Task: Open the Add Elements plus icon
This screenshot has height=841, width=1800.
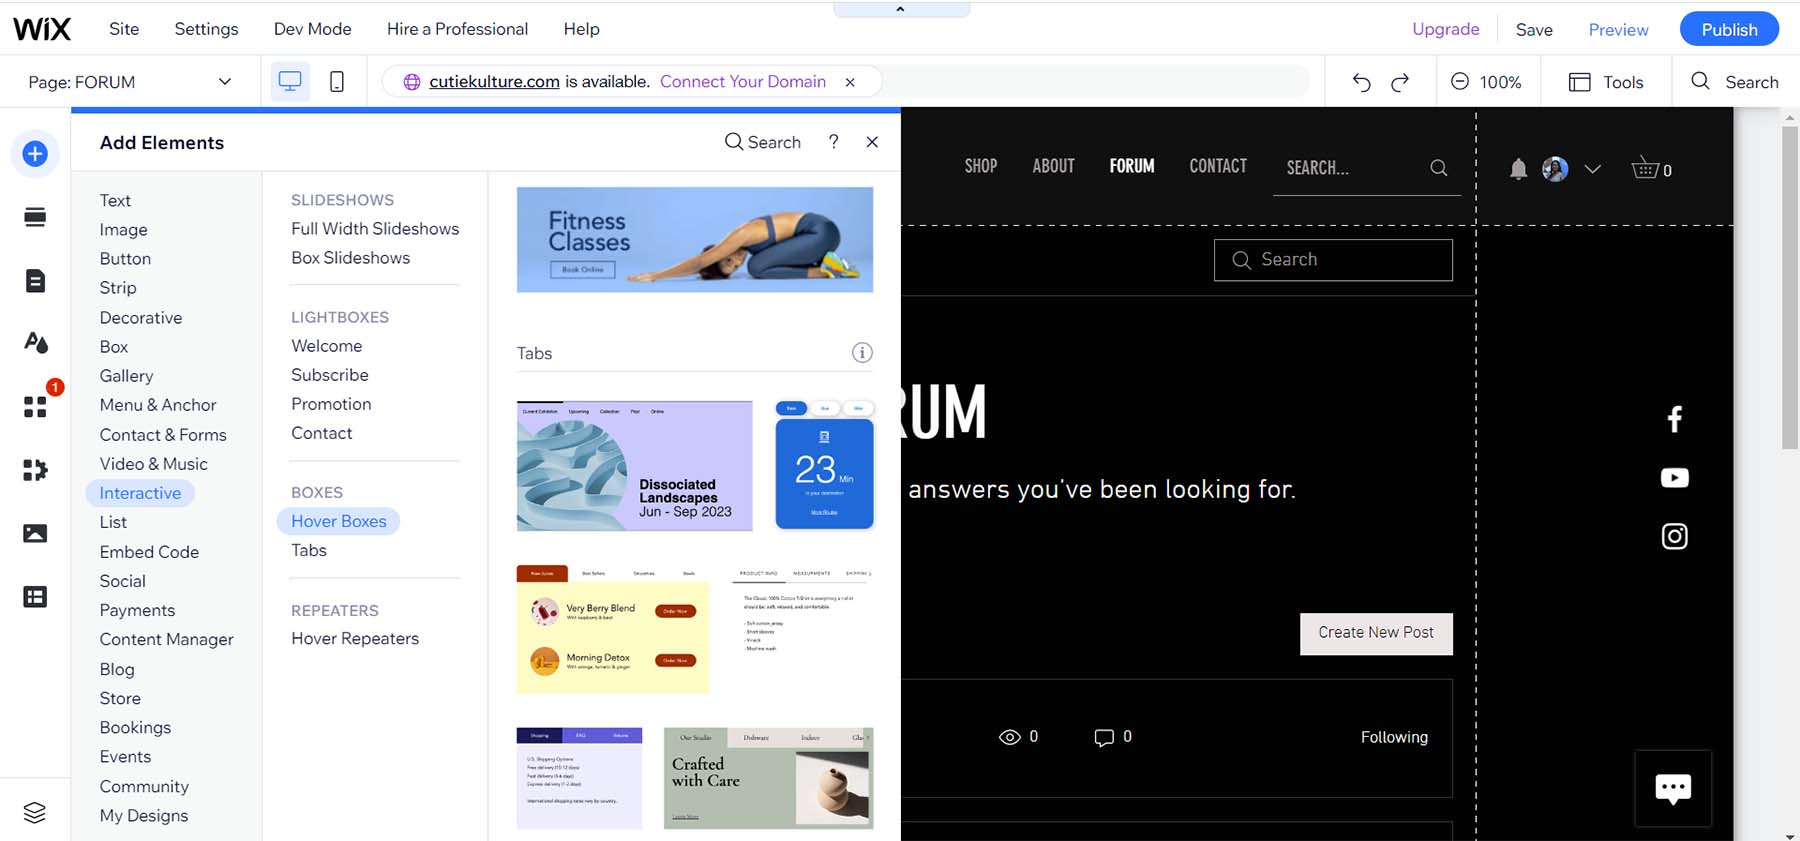Action: 35,154
